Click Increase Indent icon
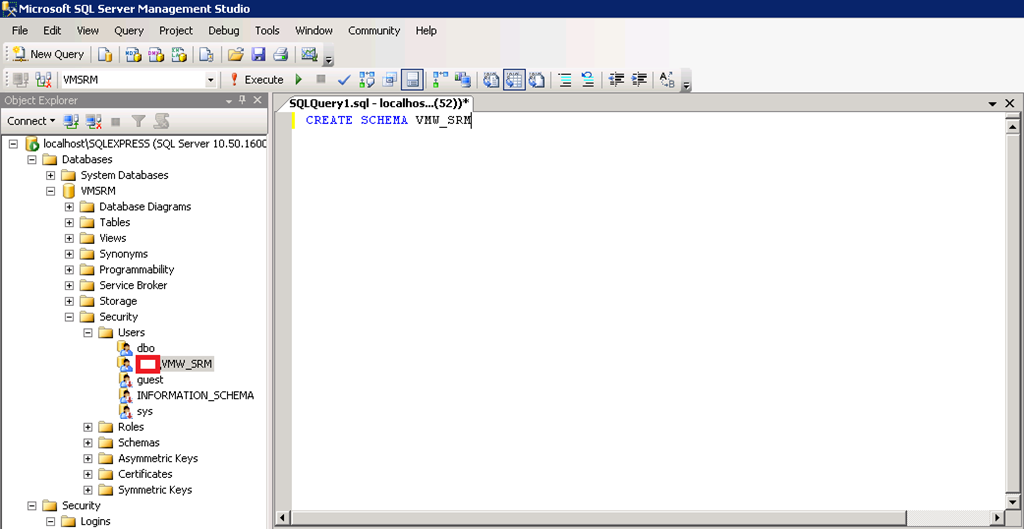The width and height of the screenshot is (1024, 529). (x=639, y=80)
